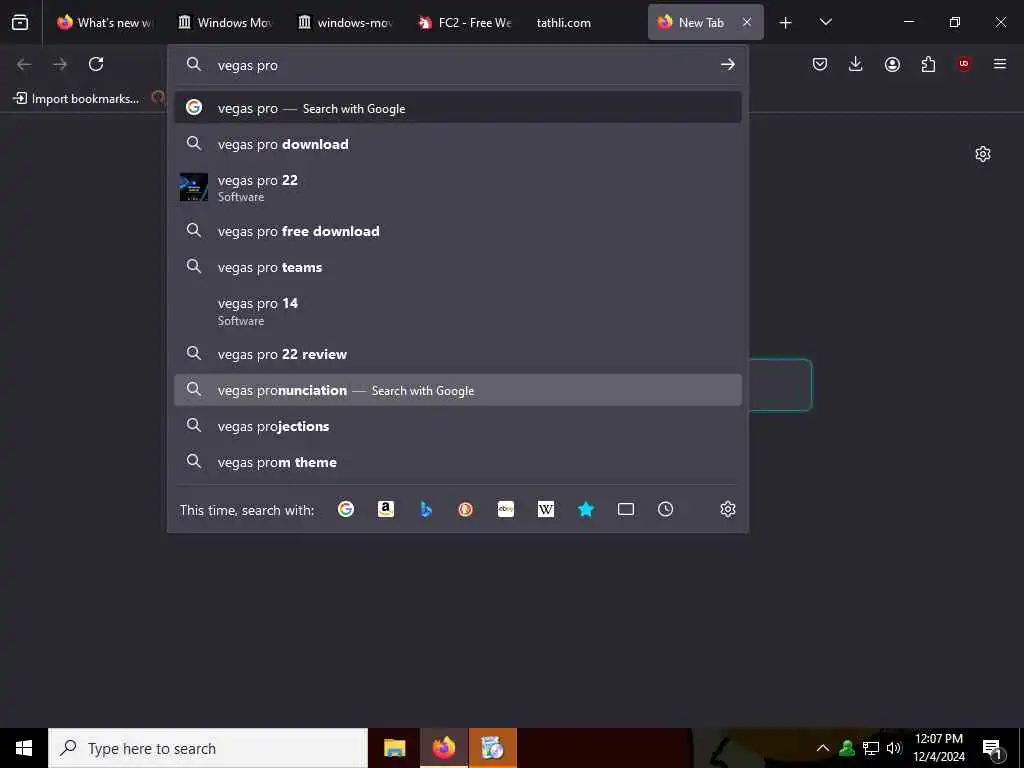
Task: Search this time with Amazon icon
Action: [x=386, y=509]
